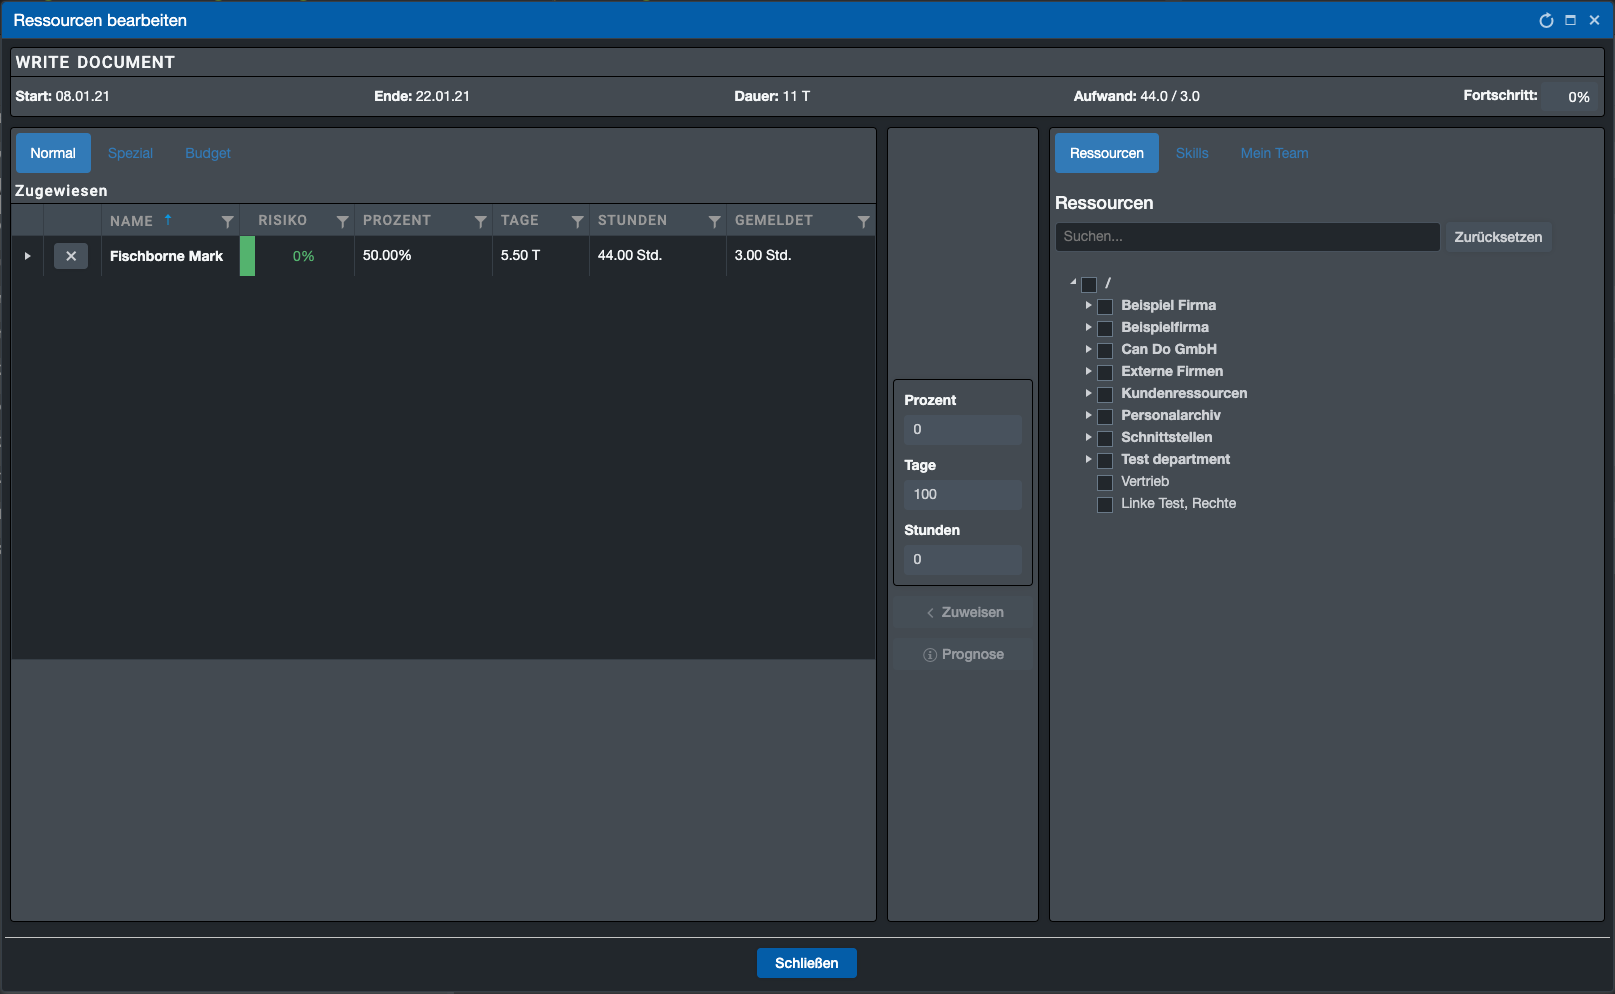This screenshot has width=1615, height=994.
Task: Check the Beispiel Firma checkbox
Action: [x=1105, y=307]
